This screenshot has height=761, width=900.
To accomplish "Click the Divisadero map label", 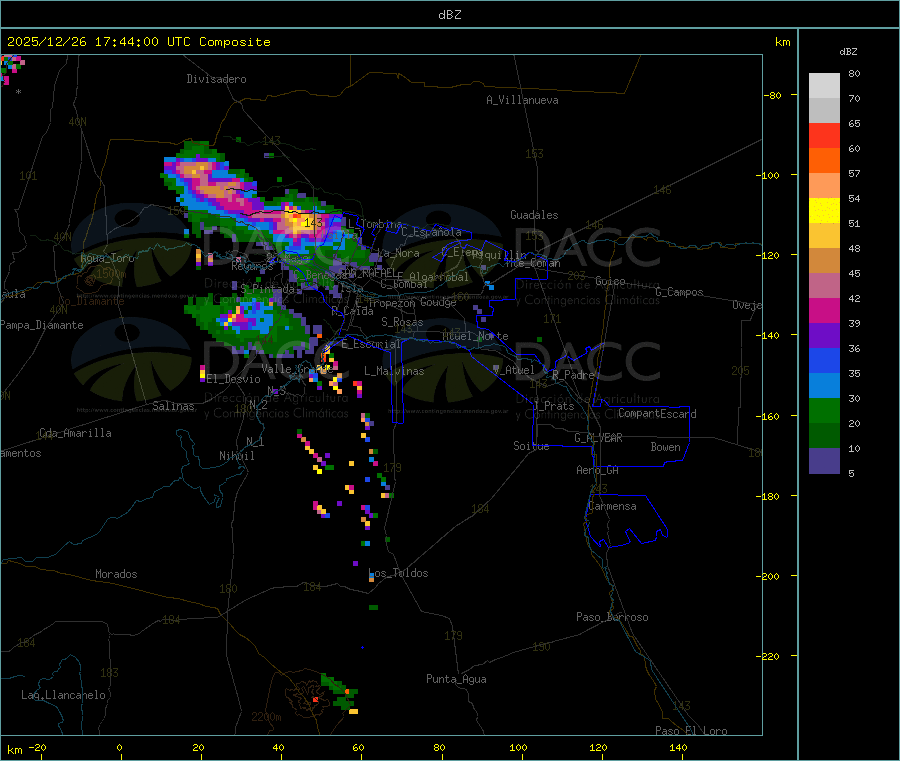I will tap(216, 79).
